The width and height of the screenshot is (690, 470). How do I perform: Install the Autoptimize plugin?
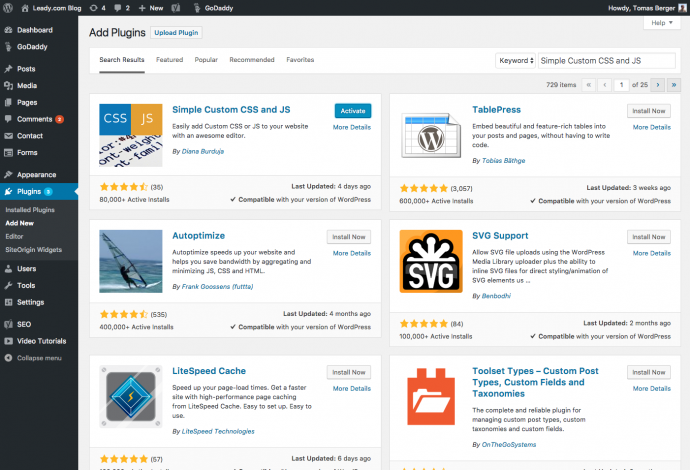[x=349, y=237]
